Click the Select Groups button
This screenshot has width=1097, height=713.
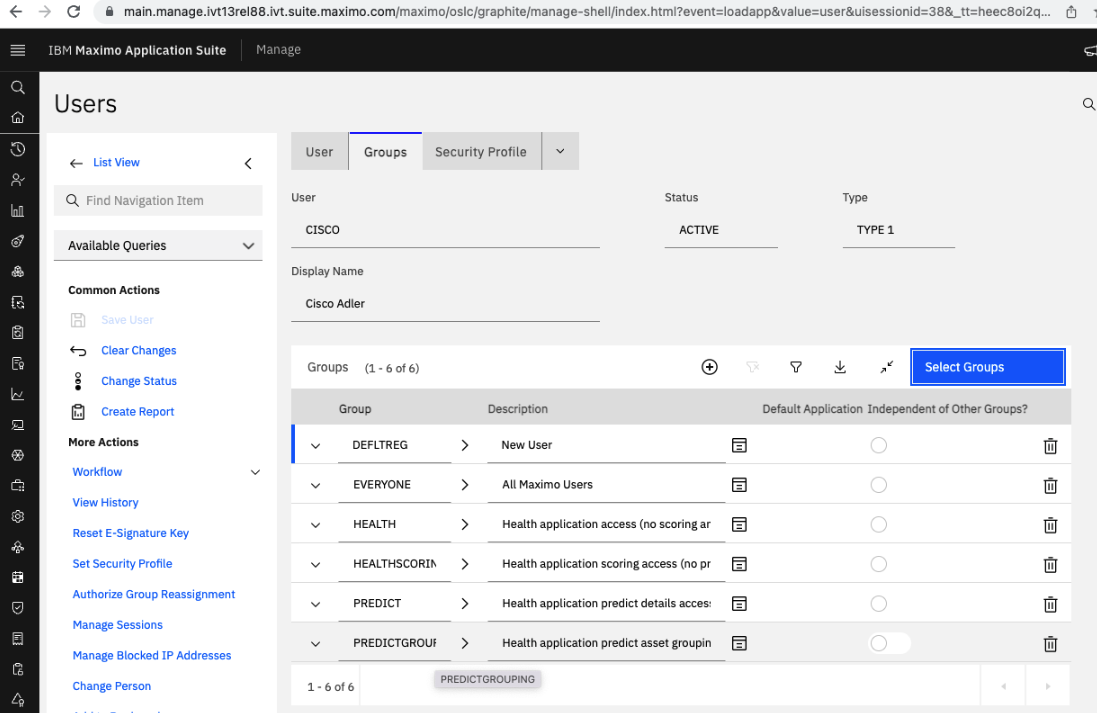coord(988,367)
